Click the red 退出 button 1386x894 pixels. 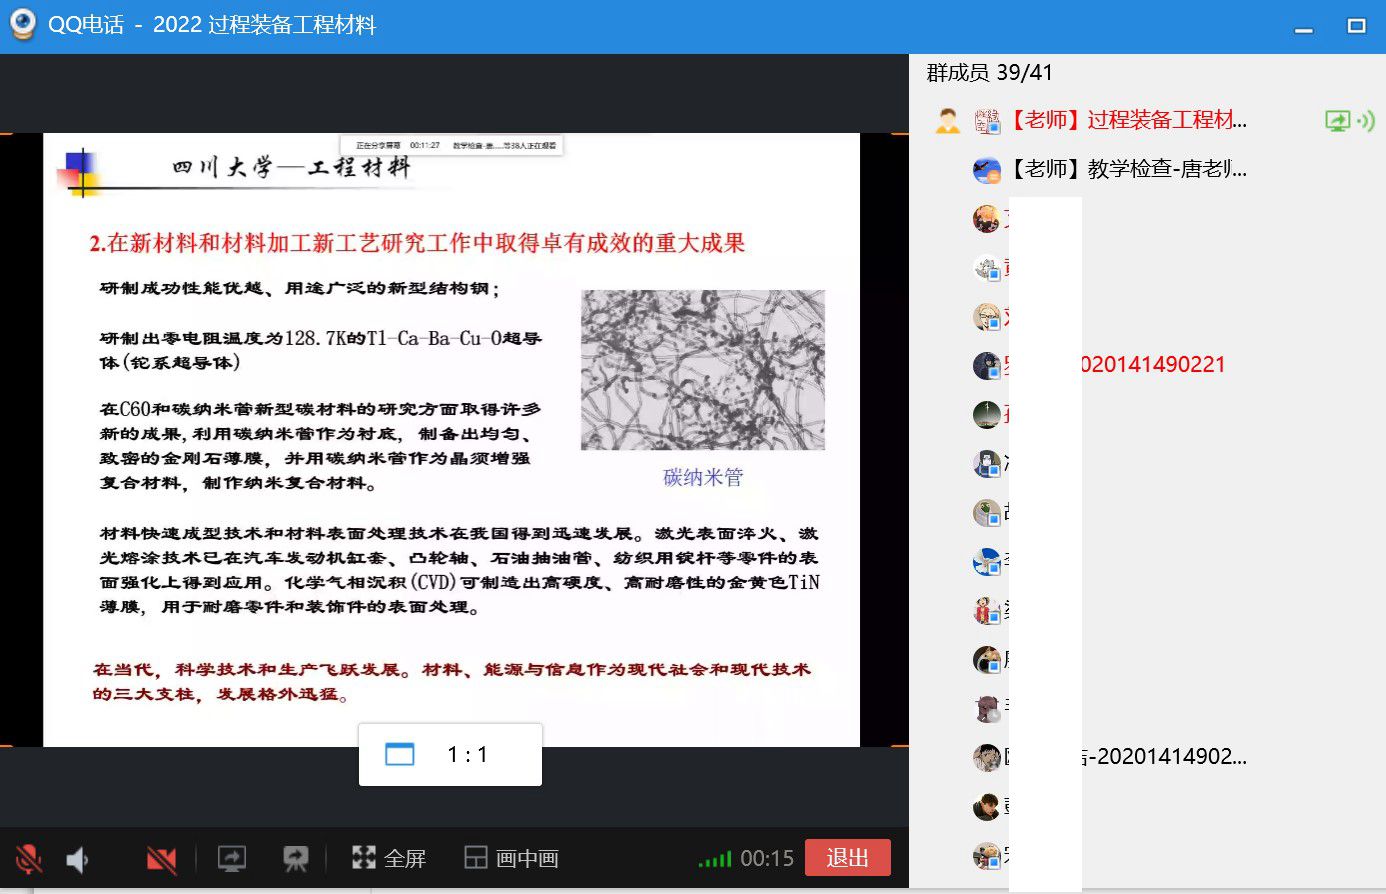pos(847,858)
